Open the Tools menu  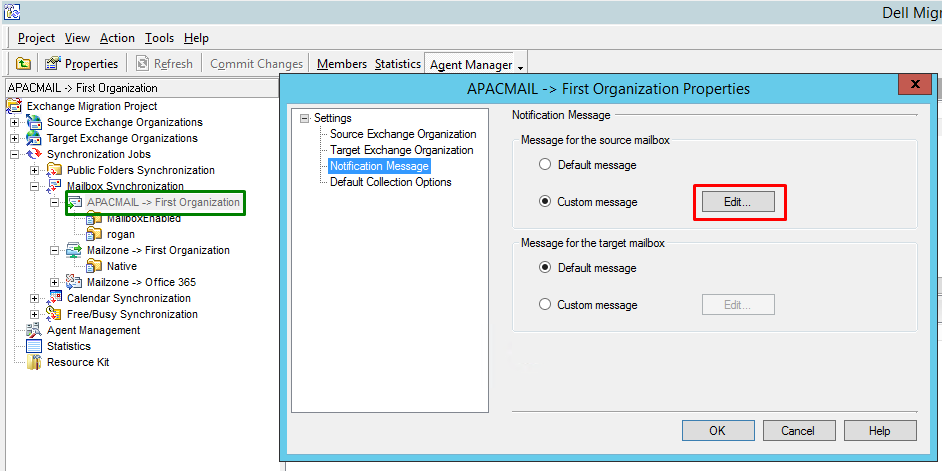point(159,38)
